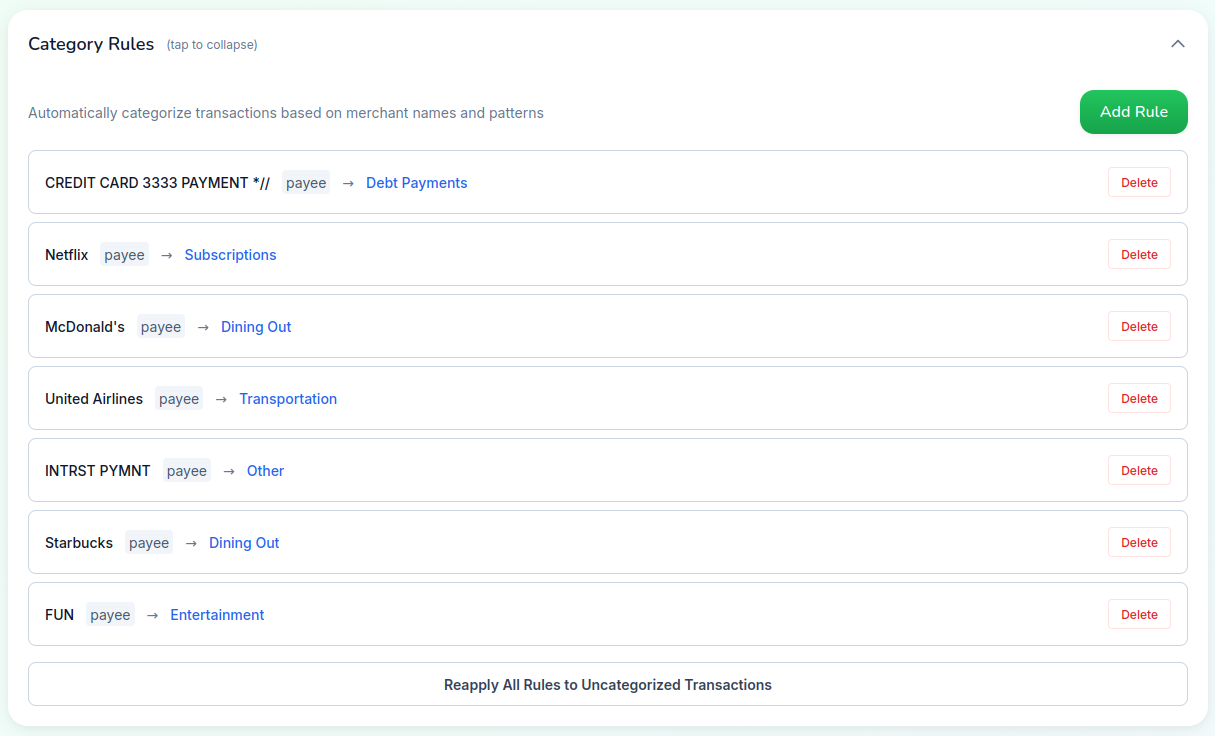Viewport: 1215px width, 736px height.
Task: Delete the INTRST PYMNT rule
Action: [x=1139, y=470]
